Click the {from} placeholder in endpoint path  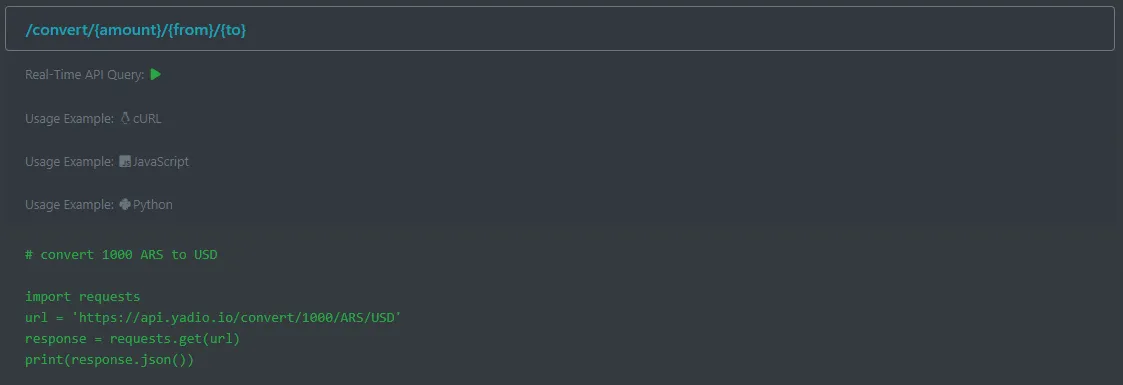point(192,30)
